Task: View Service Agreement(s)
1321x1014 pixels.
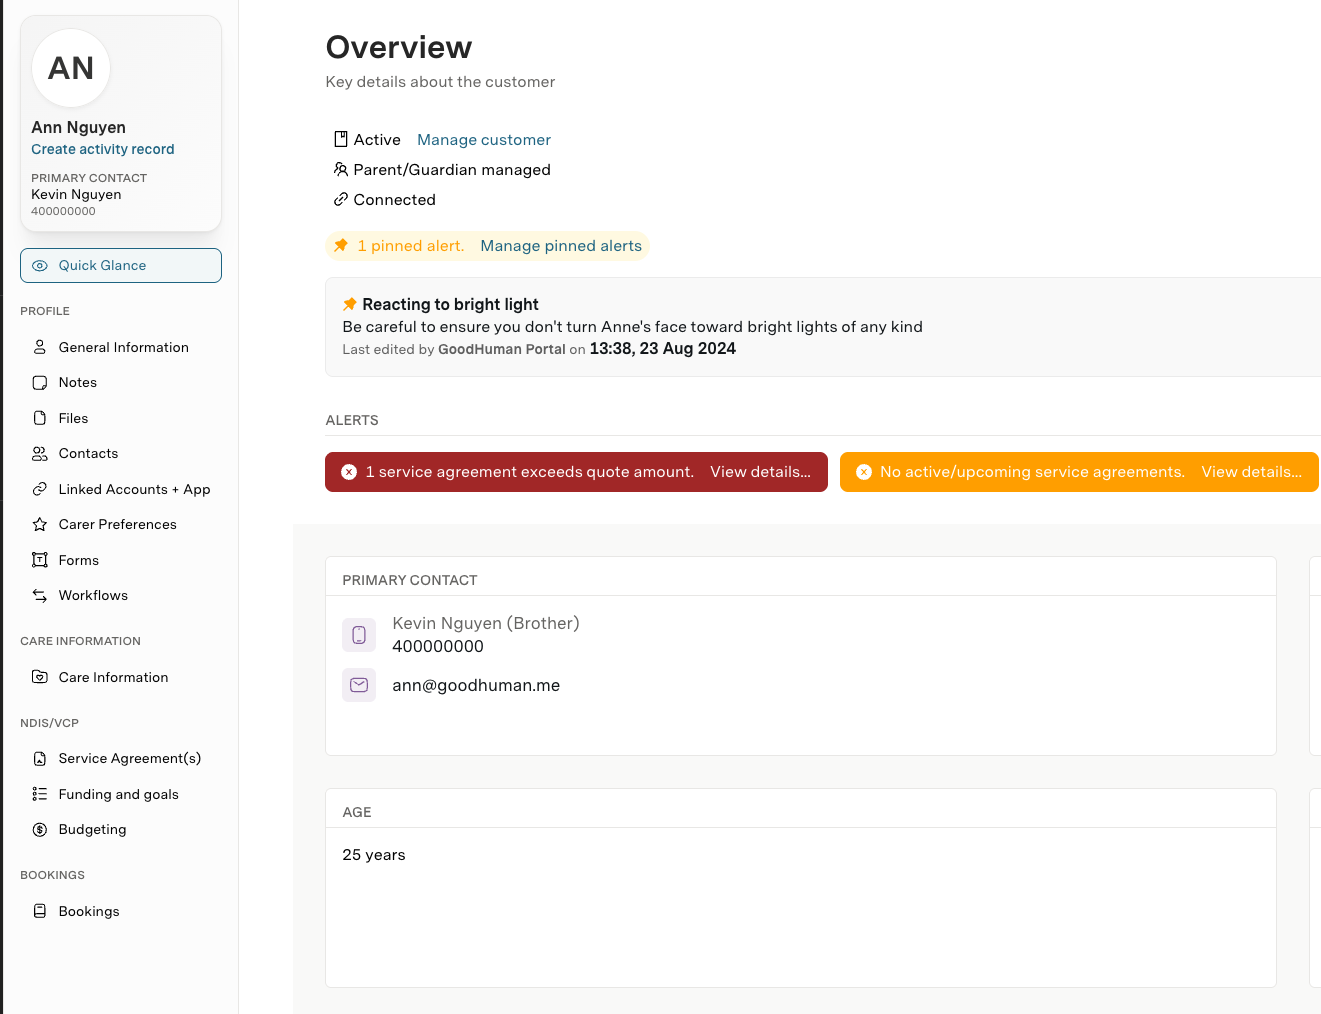Action: 121,759
